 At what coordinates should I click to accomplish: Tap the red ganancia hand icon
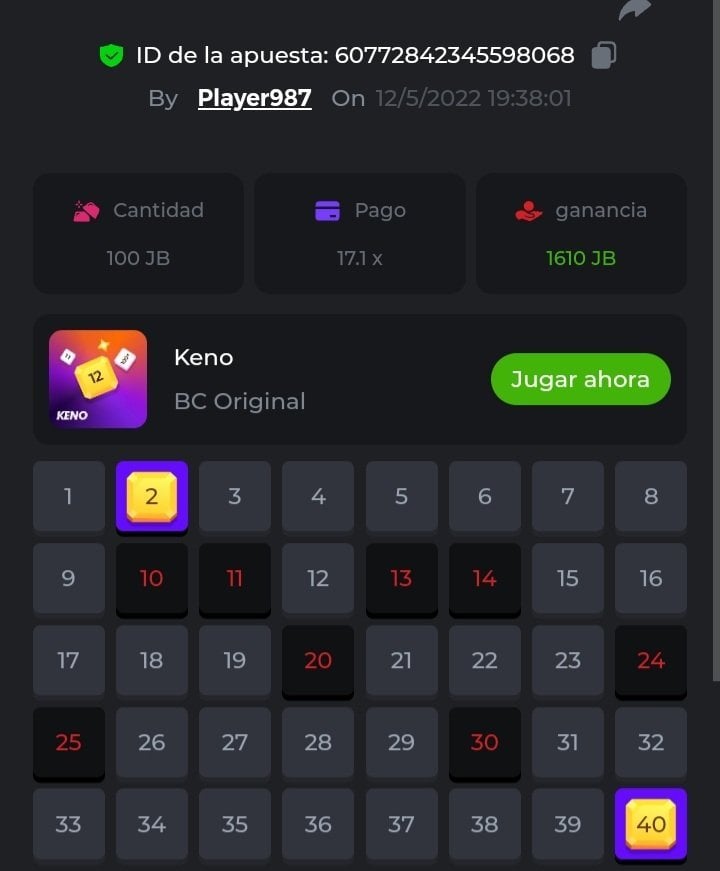[x=528, y=211]
